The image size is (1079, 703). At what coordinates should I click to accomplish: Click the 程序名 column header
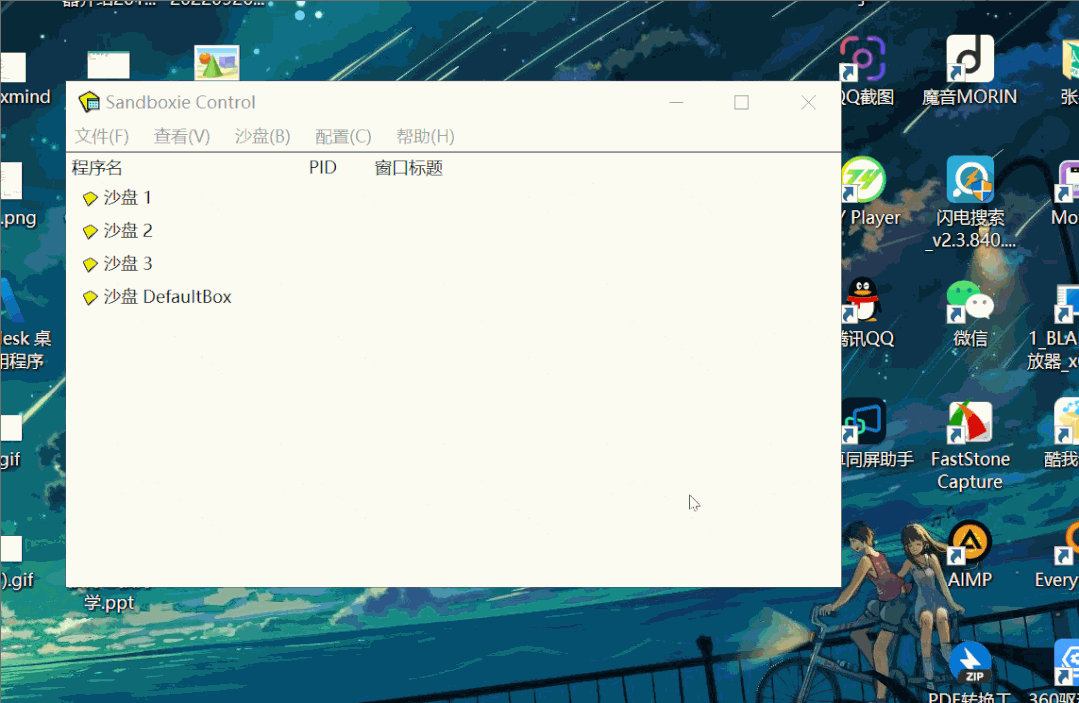(97, 168)
